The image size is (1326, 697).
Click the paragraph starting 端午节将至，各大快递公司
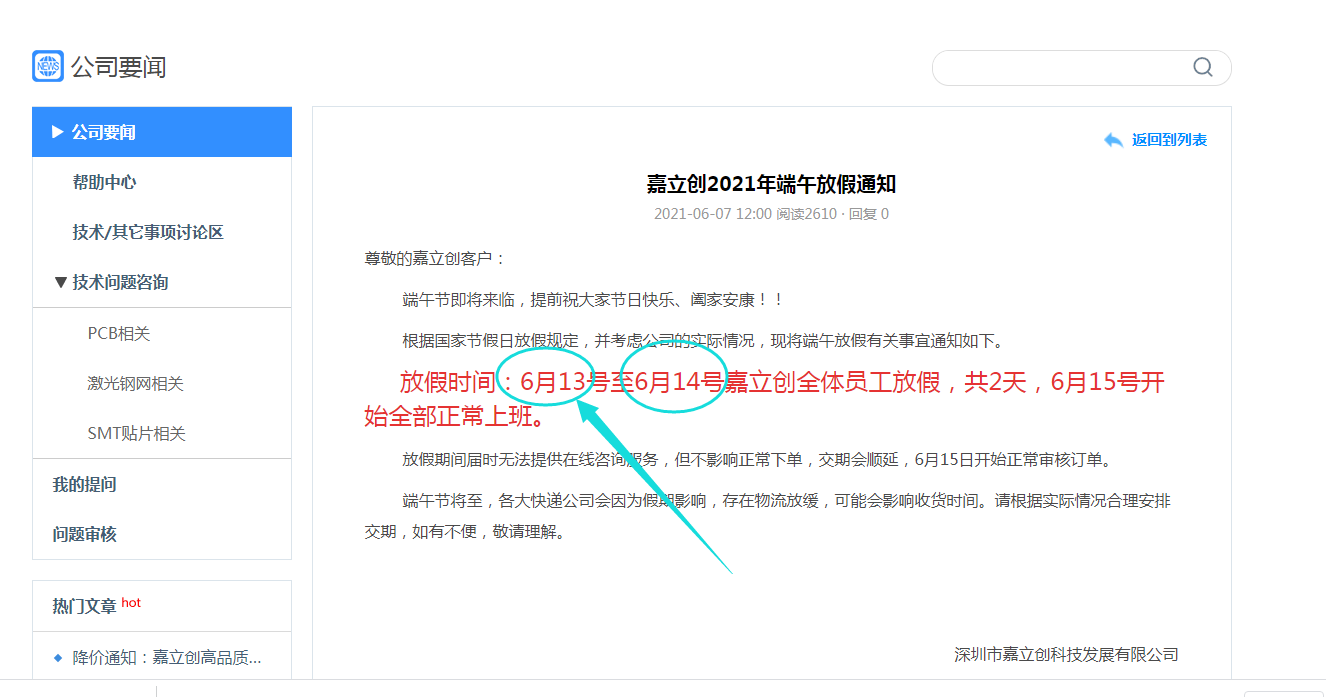tap(767, 516)
